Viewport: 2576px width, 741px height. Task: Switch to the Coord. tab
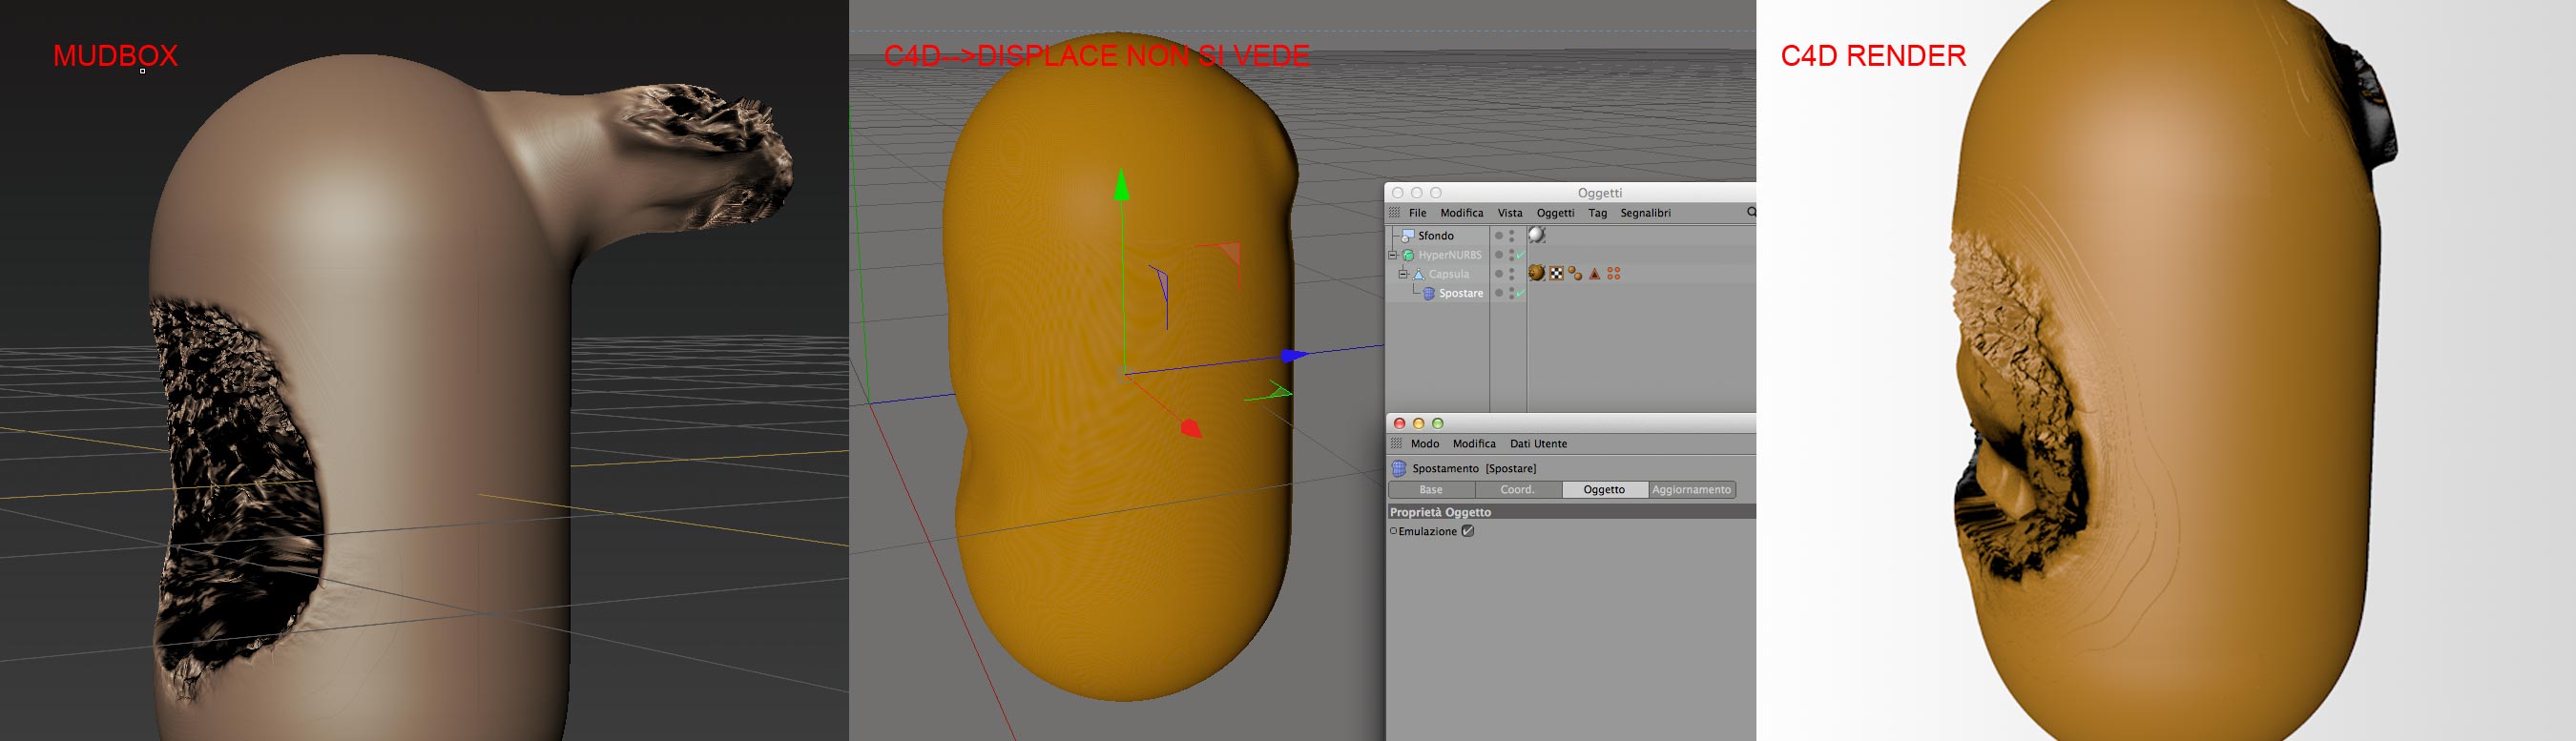click(x=1518, y=490)
